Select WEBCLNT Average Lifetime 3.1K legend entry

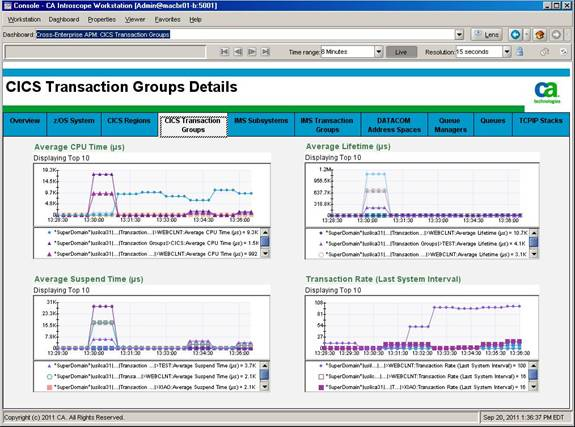coord(422,254)
